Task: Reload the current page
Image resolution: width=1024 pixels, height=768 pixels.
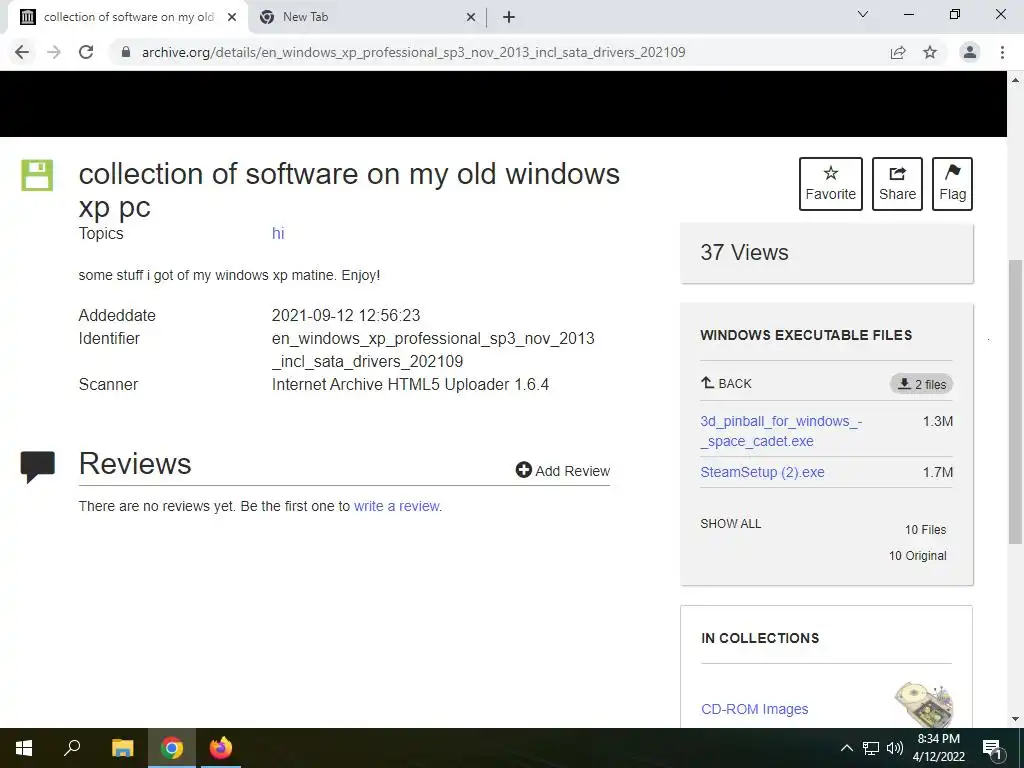Action: [x=86, y=52]
